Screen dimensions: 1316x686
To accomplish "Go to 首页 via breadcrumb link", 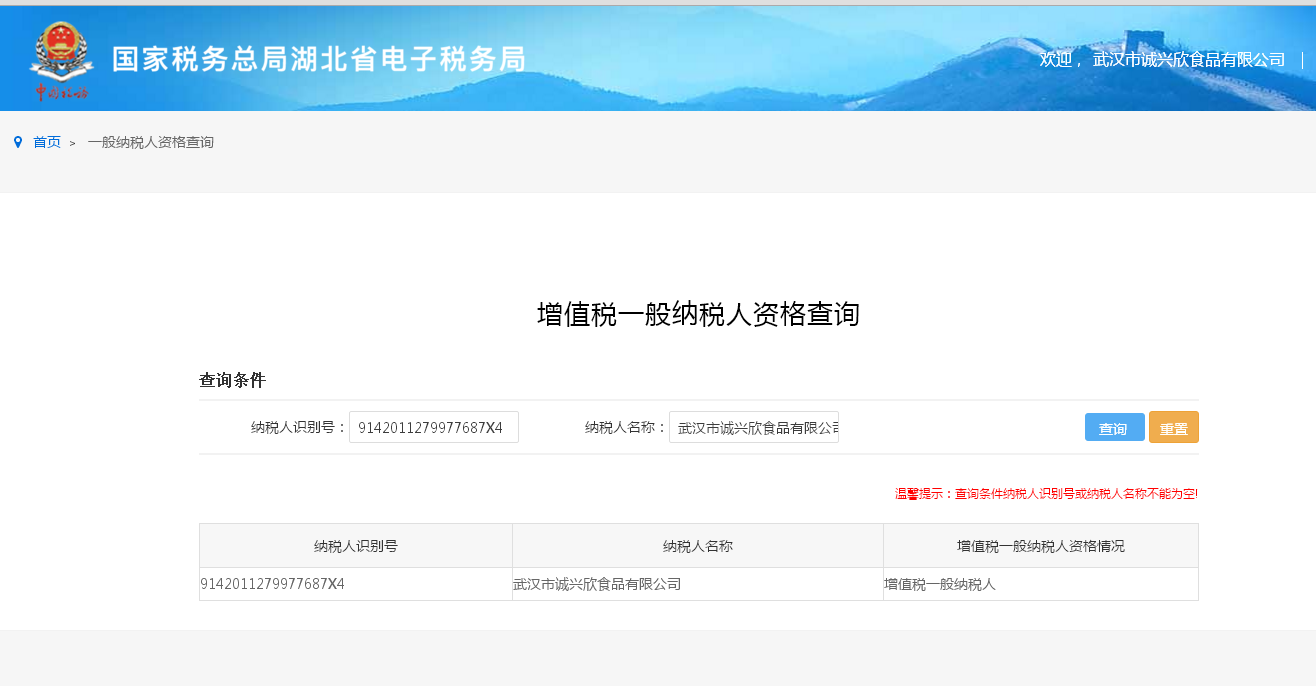I will tap(47, 142).
